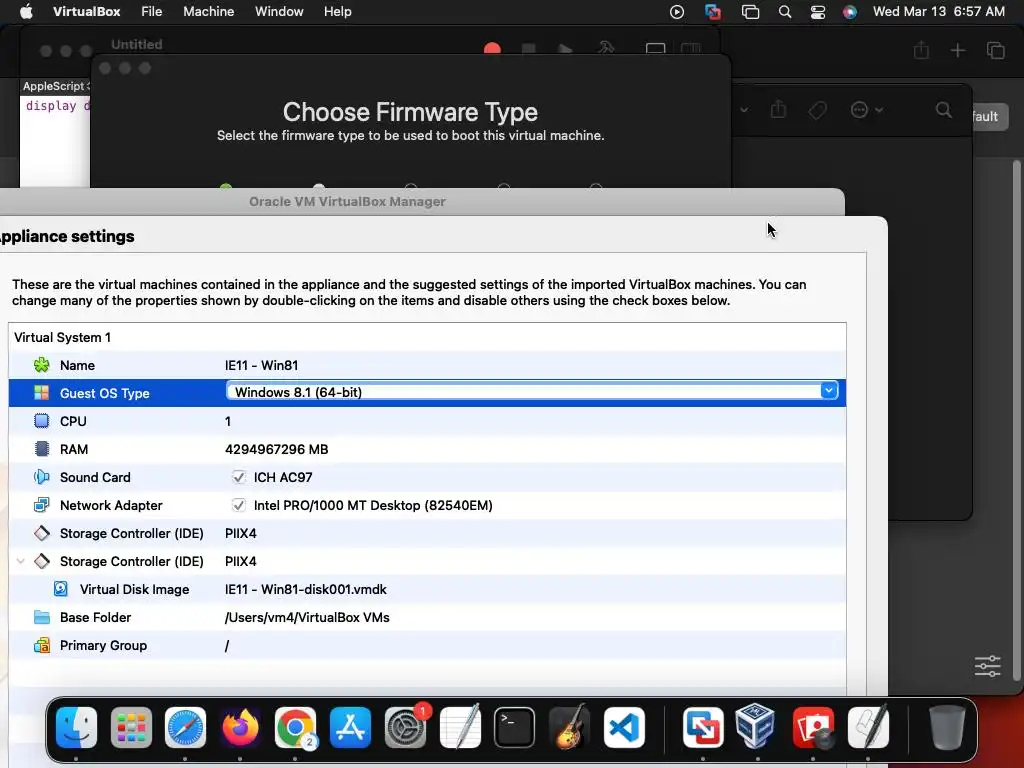Click the tag icon in the Finder toolbar
The height and width of the screenshot is (768, 1024).
pos(817,110)
